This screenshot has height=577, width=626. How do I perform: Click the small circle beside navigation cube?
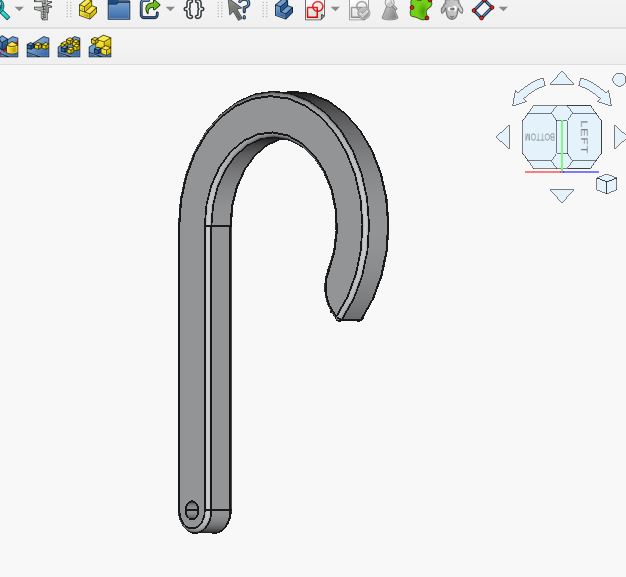click(x=619, y=79)
